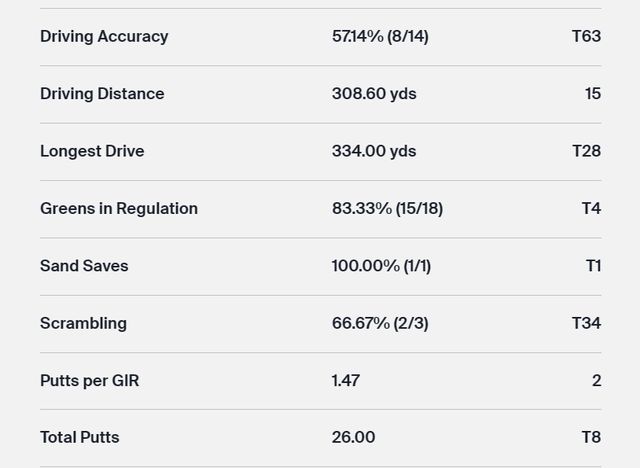Select the Driving Distance row label
640x468 pixels.
pyautogui.click(x=102, y=94)
